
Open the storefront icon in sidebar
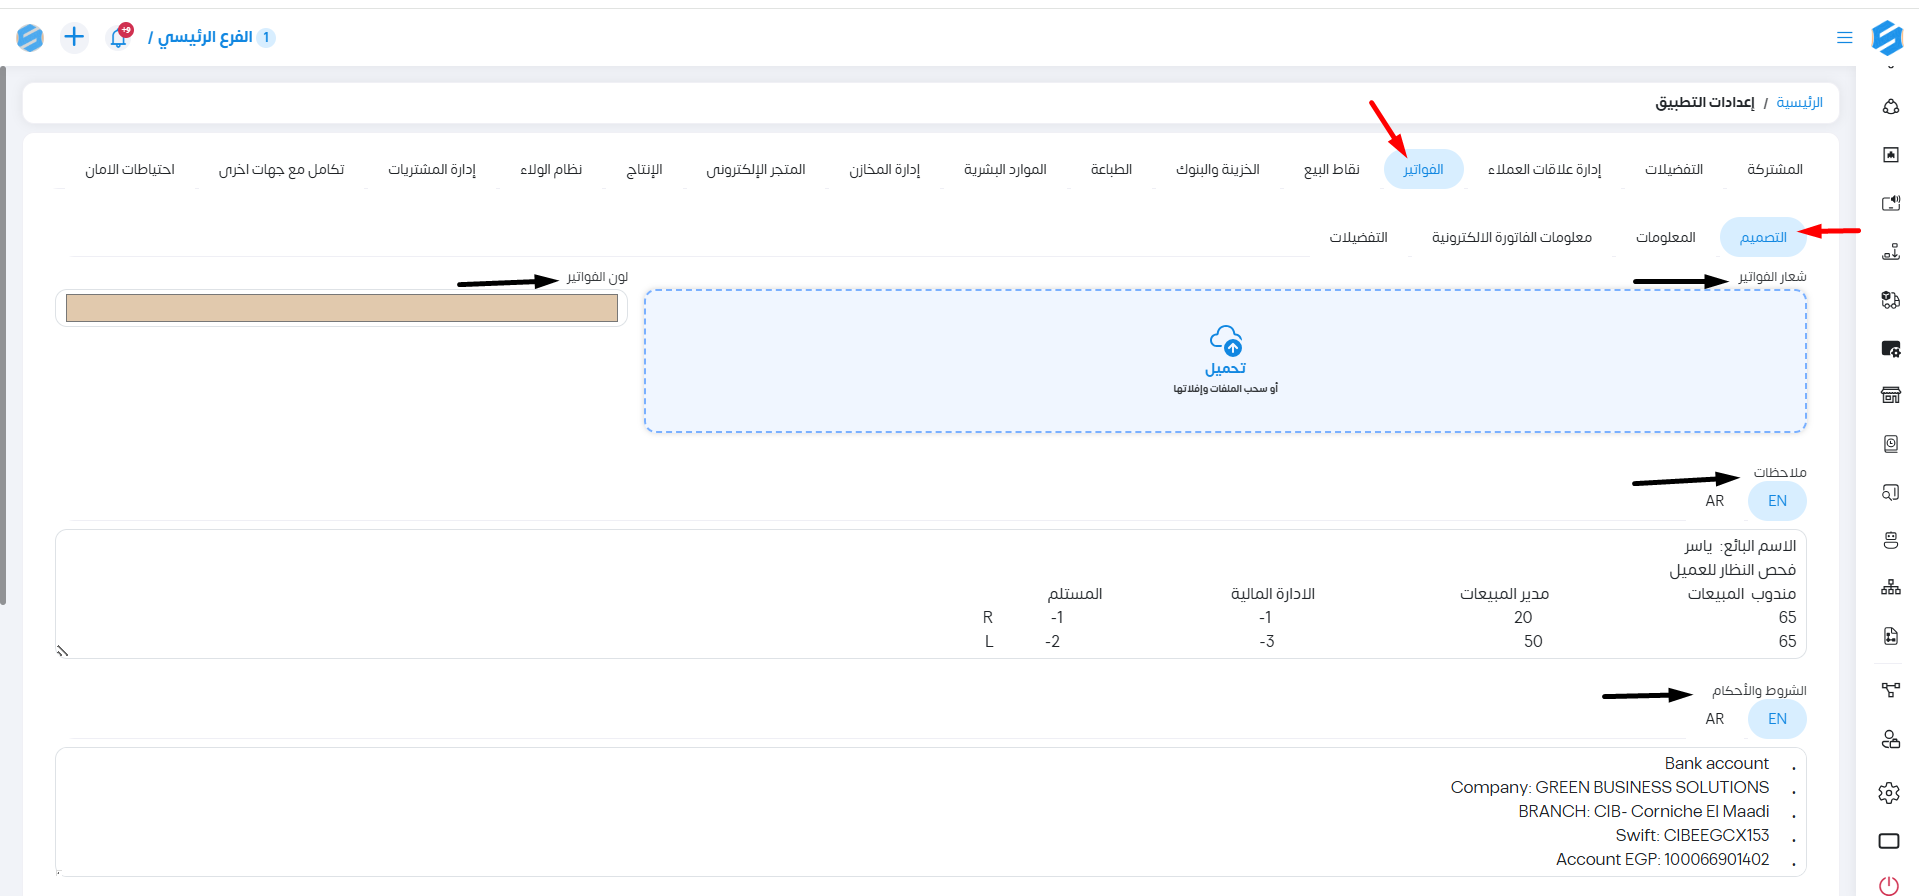pos(1890,395)
